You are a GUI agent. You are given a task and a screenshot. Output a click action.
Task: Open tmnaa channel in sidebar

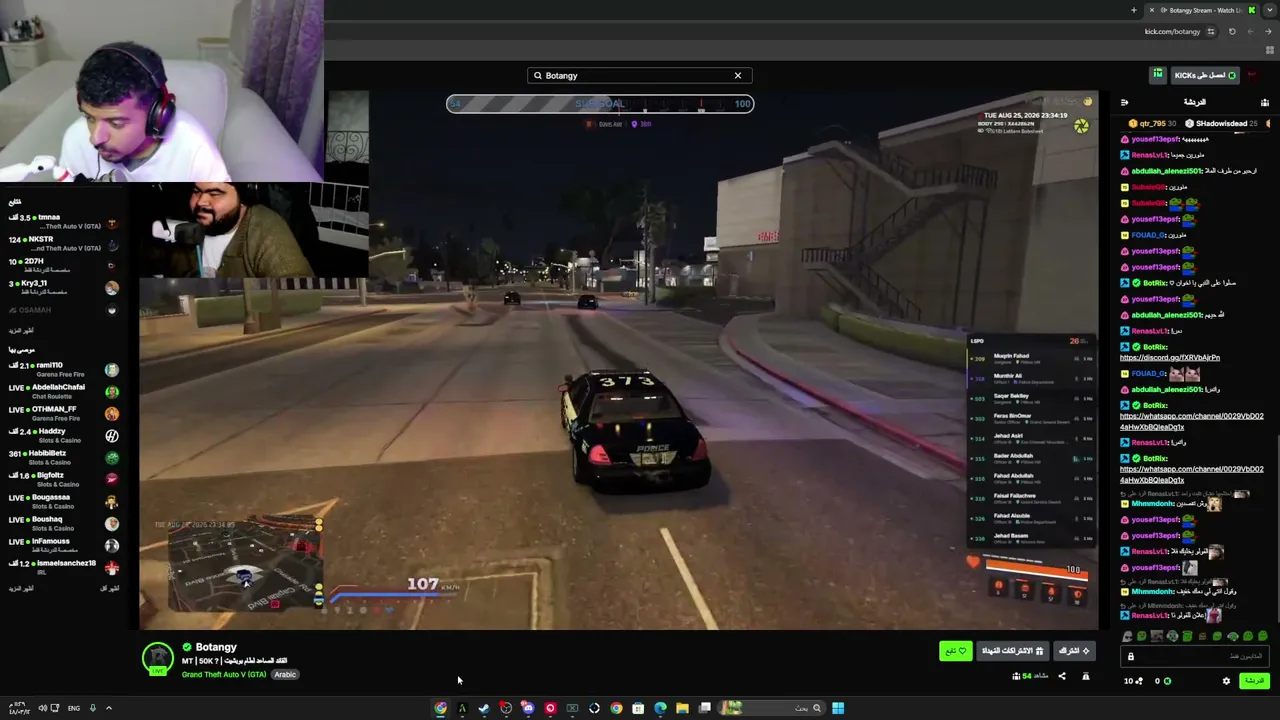pyautogui.click(x=62, y=222)
